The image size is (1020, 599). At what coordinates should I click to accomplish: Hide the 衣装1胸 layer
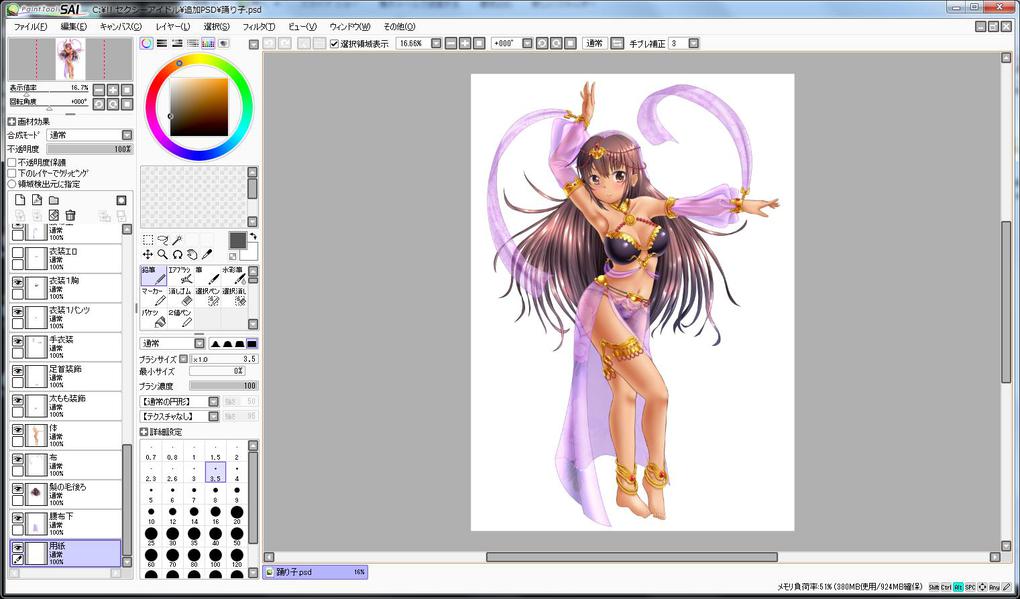[18, 283]
